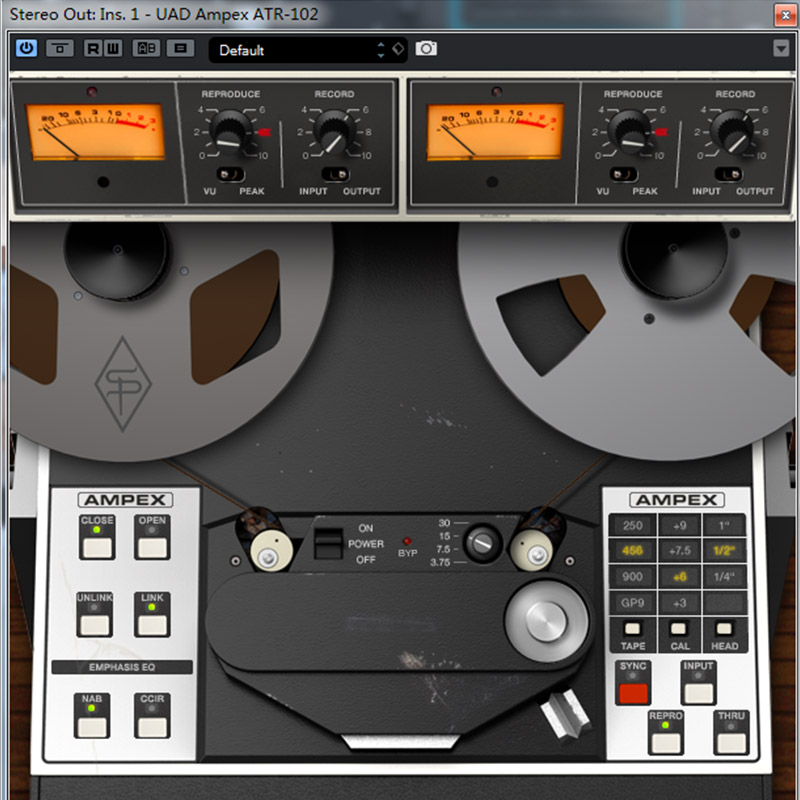The width and height of the screenshot is (800, 800).
Task: Flip the left VU/PEAK meter switch
Action: (230, 174)
